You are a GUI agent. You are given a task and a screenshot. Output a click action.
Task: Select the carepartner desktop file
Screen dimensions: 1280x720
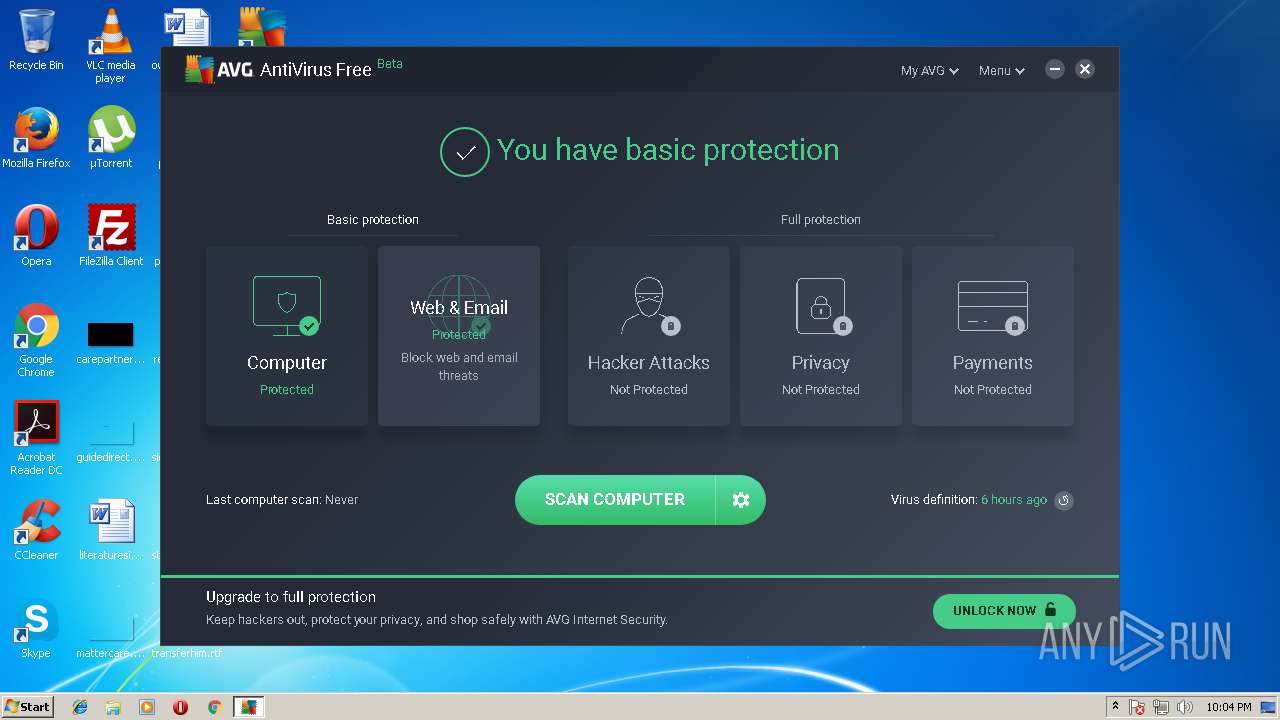tap(110, 341)
